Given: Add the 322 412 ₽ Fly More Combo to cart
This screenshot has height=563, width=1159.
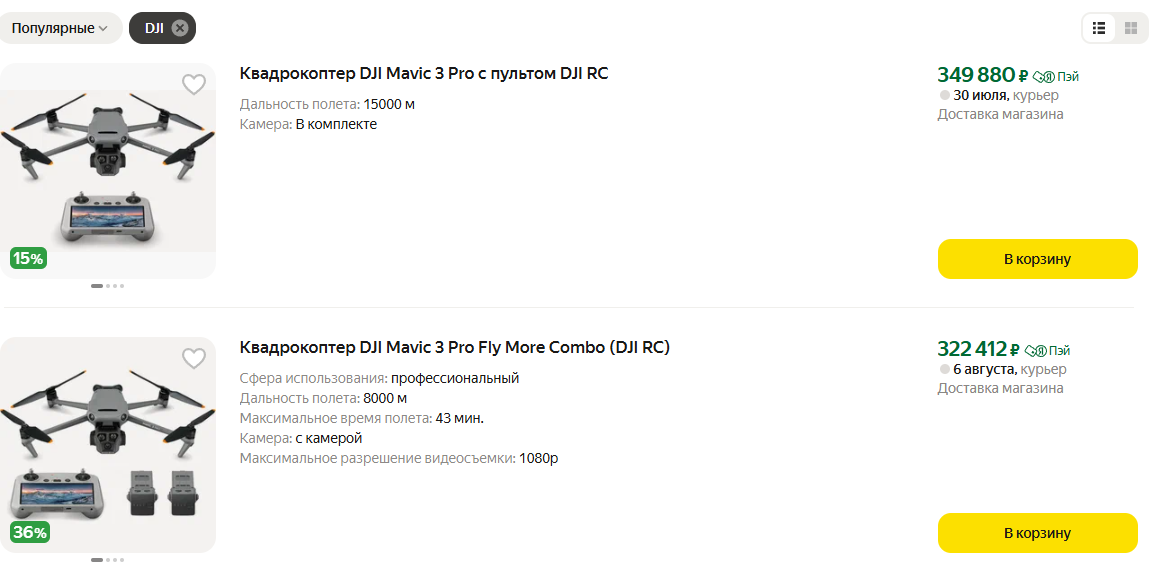Looking at the screenshot, I should (x=1037, y=533).
